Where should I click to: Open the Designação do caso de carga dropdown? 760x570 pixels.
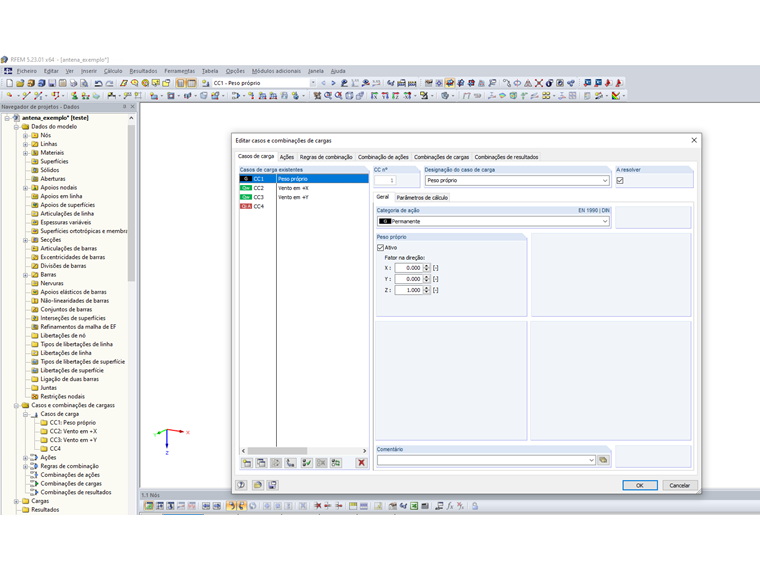605,180
